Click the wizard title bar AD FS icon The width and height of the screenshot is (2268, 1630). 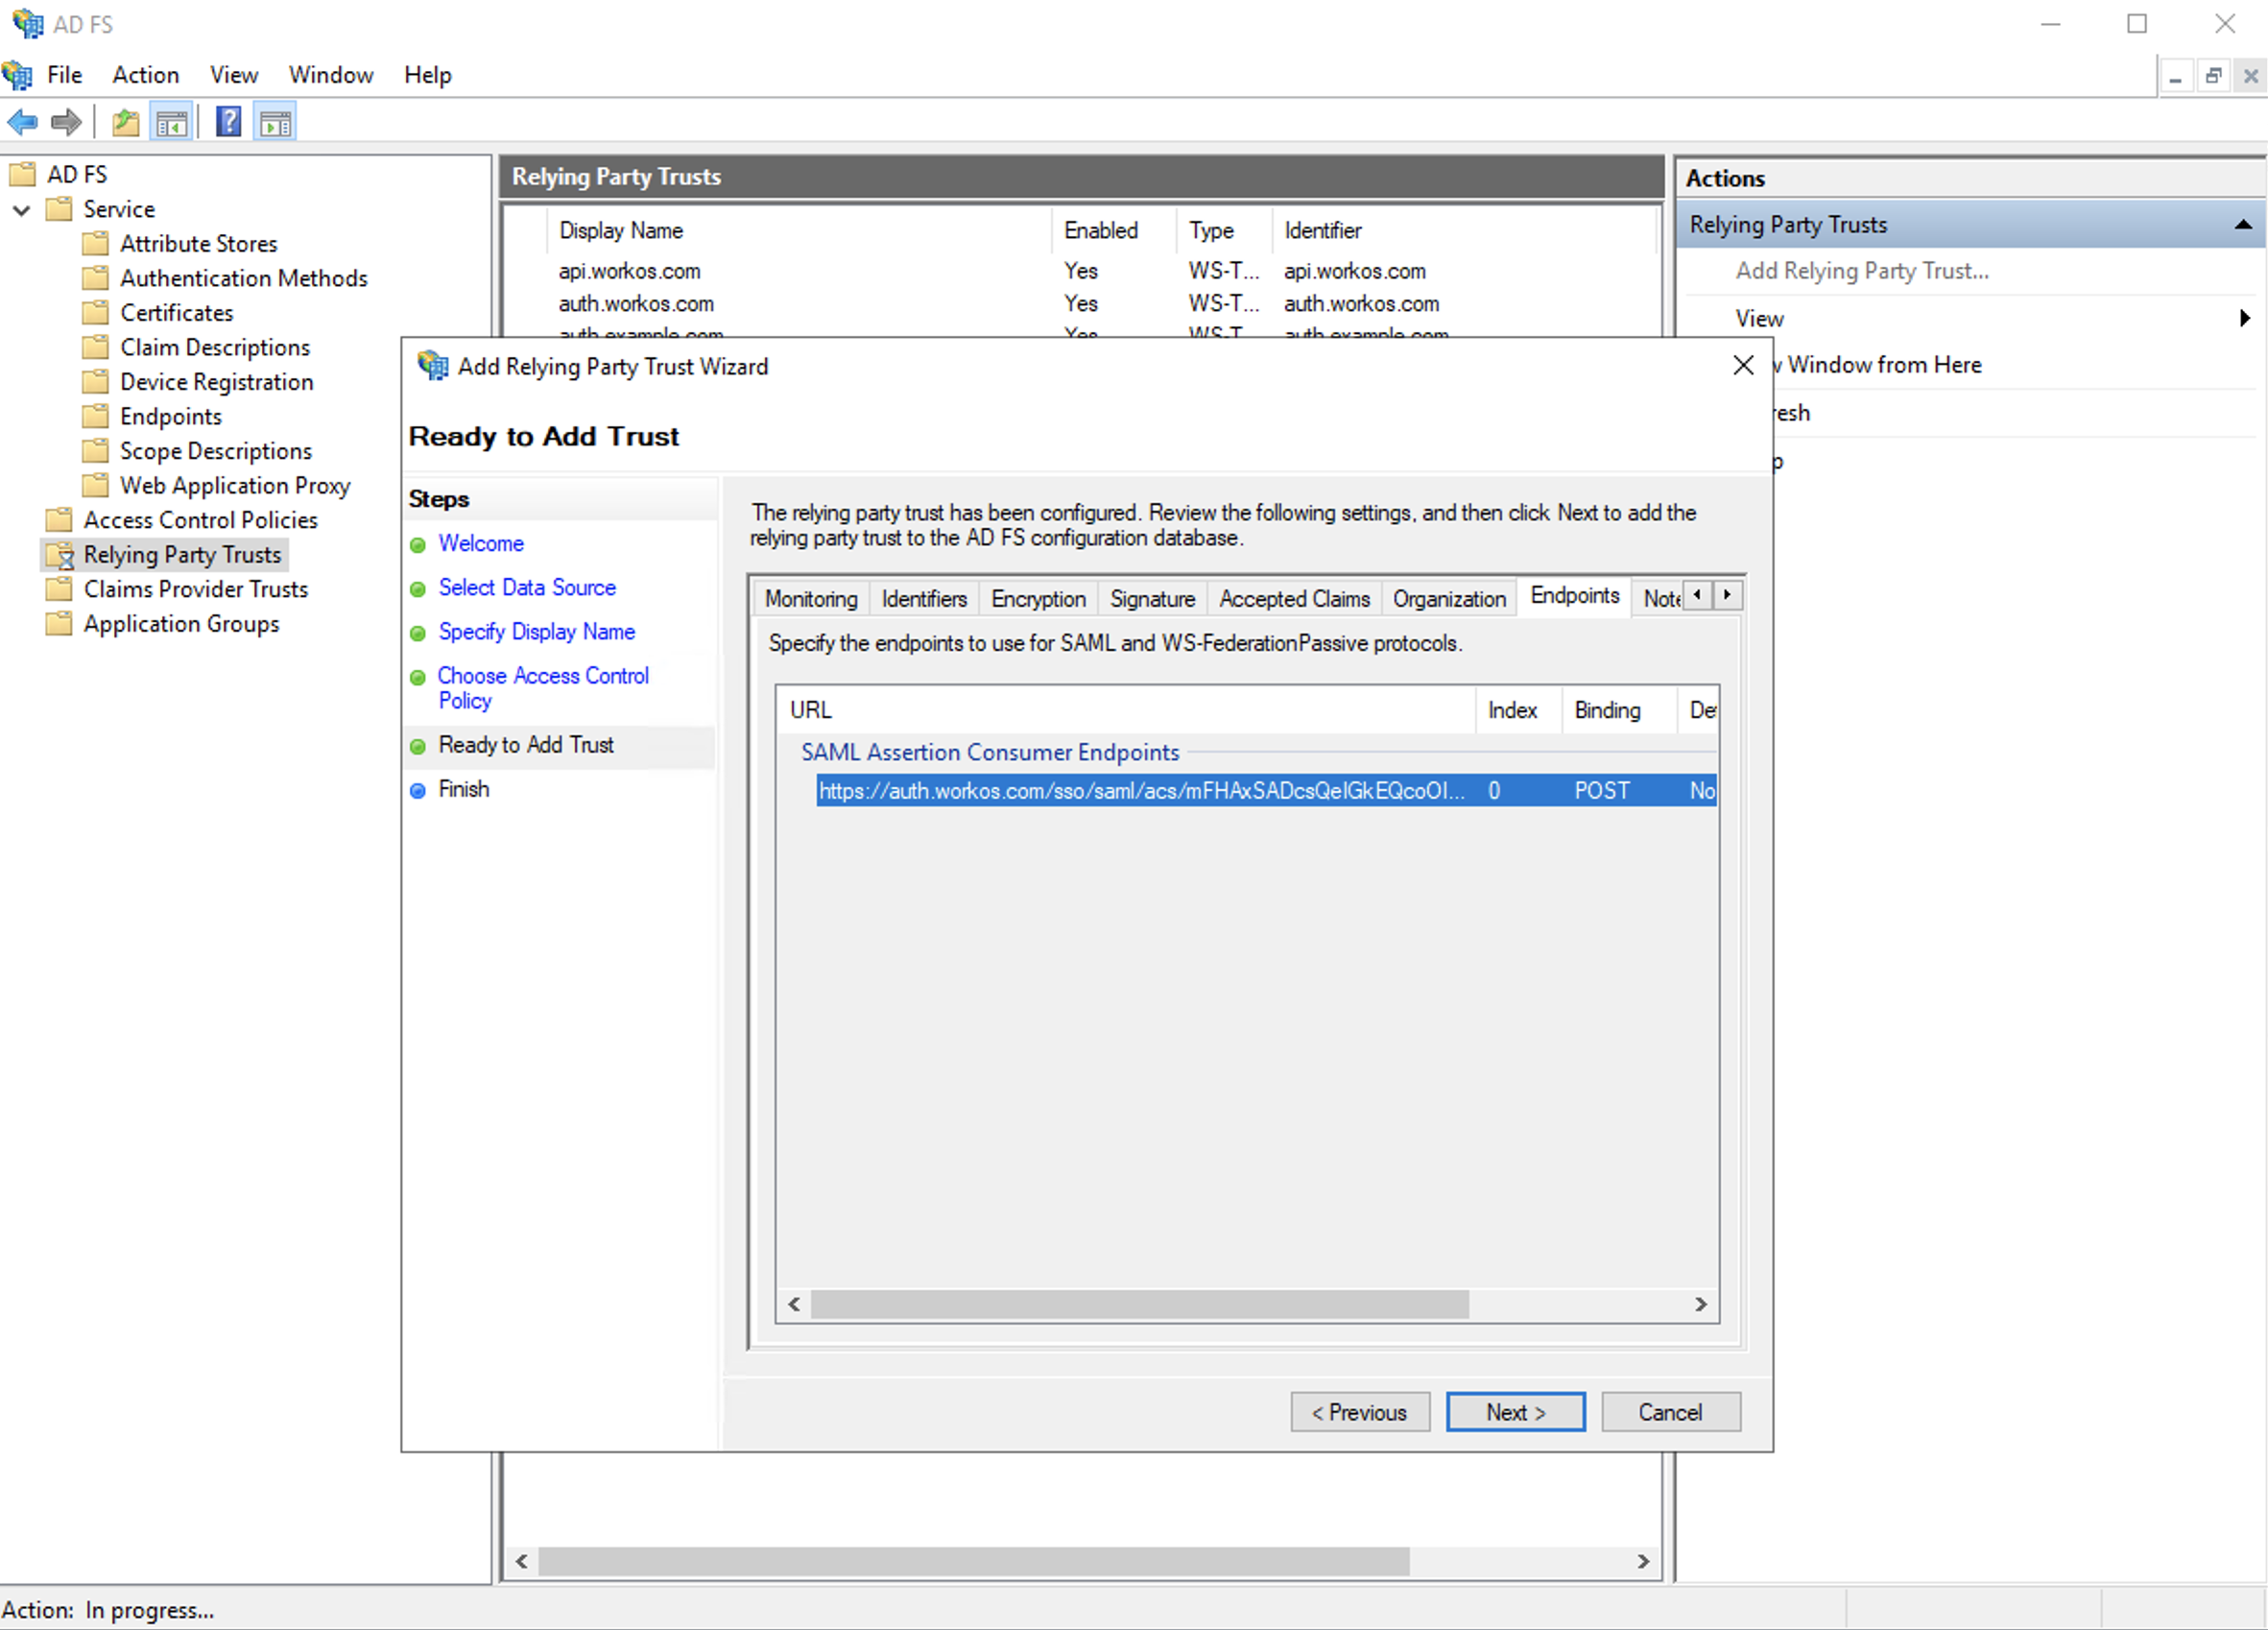coord(433,366)
